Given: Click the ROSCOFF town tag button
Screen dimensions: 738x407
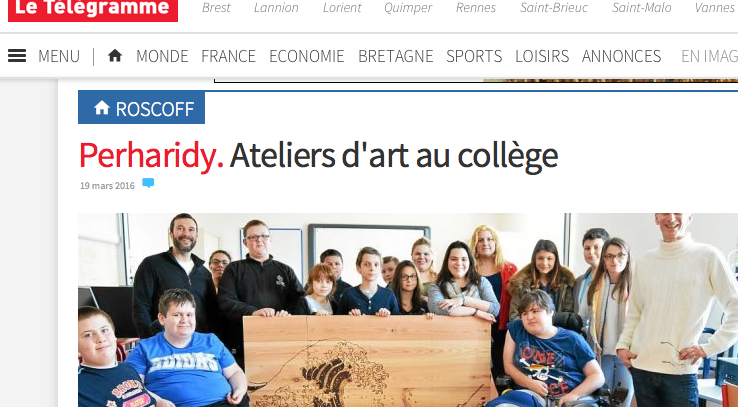Looking at the screenshot, I should tap(141, 108).
